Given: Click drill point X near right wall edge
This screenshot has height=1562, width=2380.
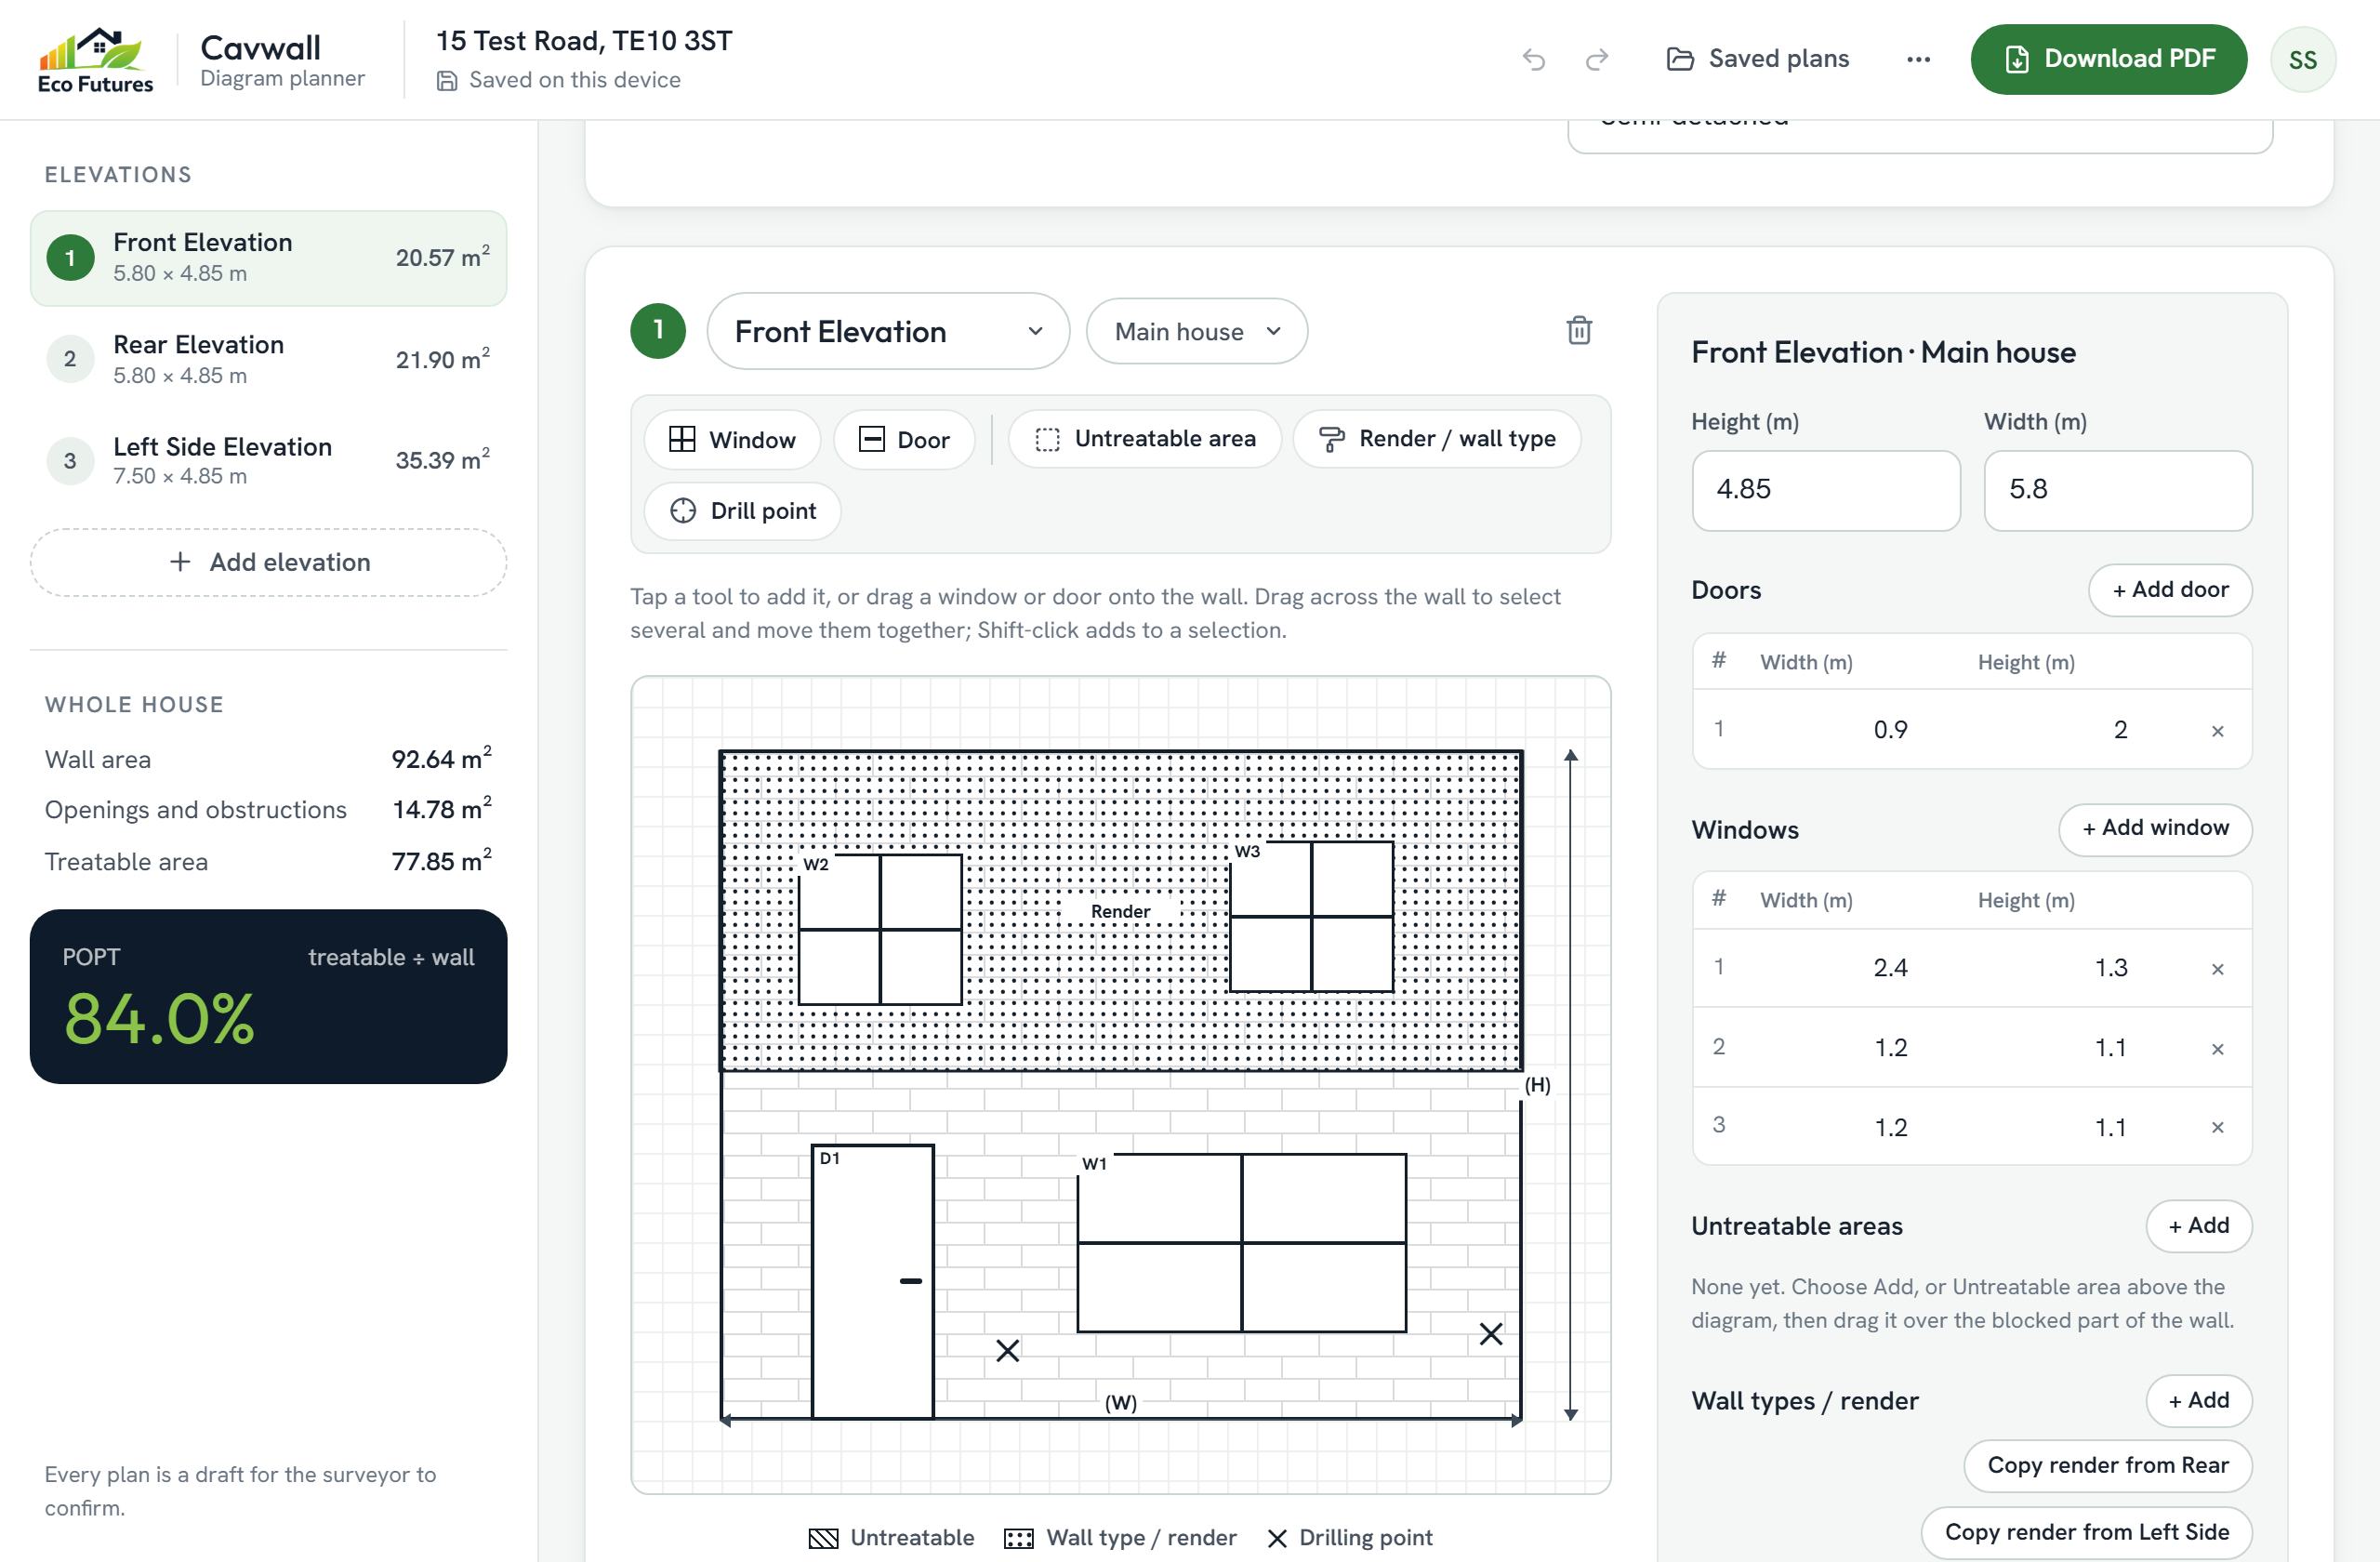Looking at the screenshot, I should [x=1490, y=1333].
